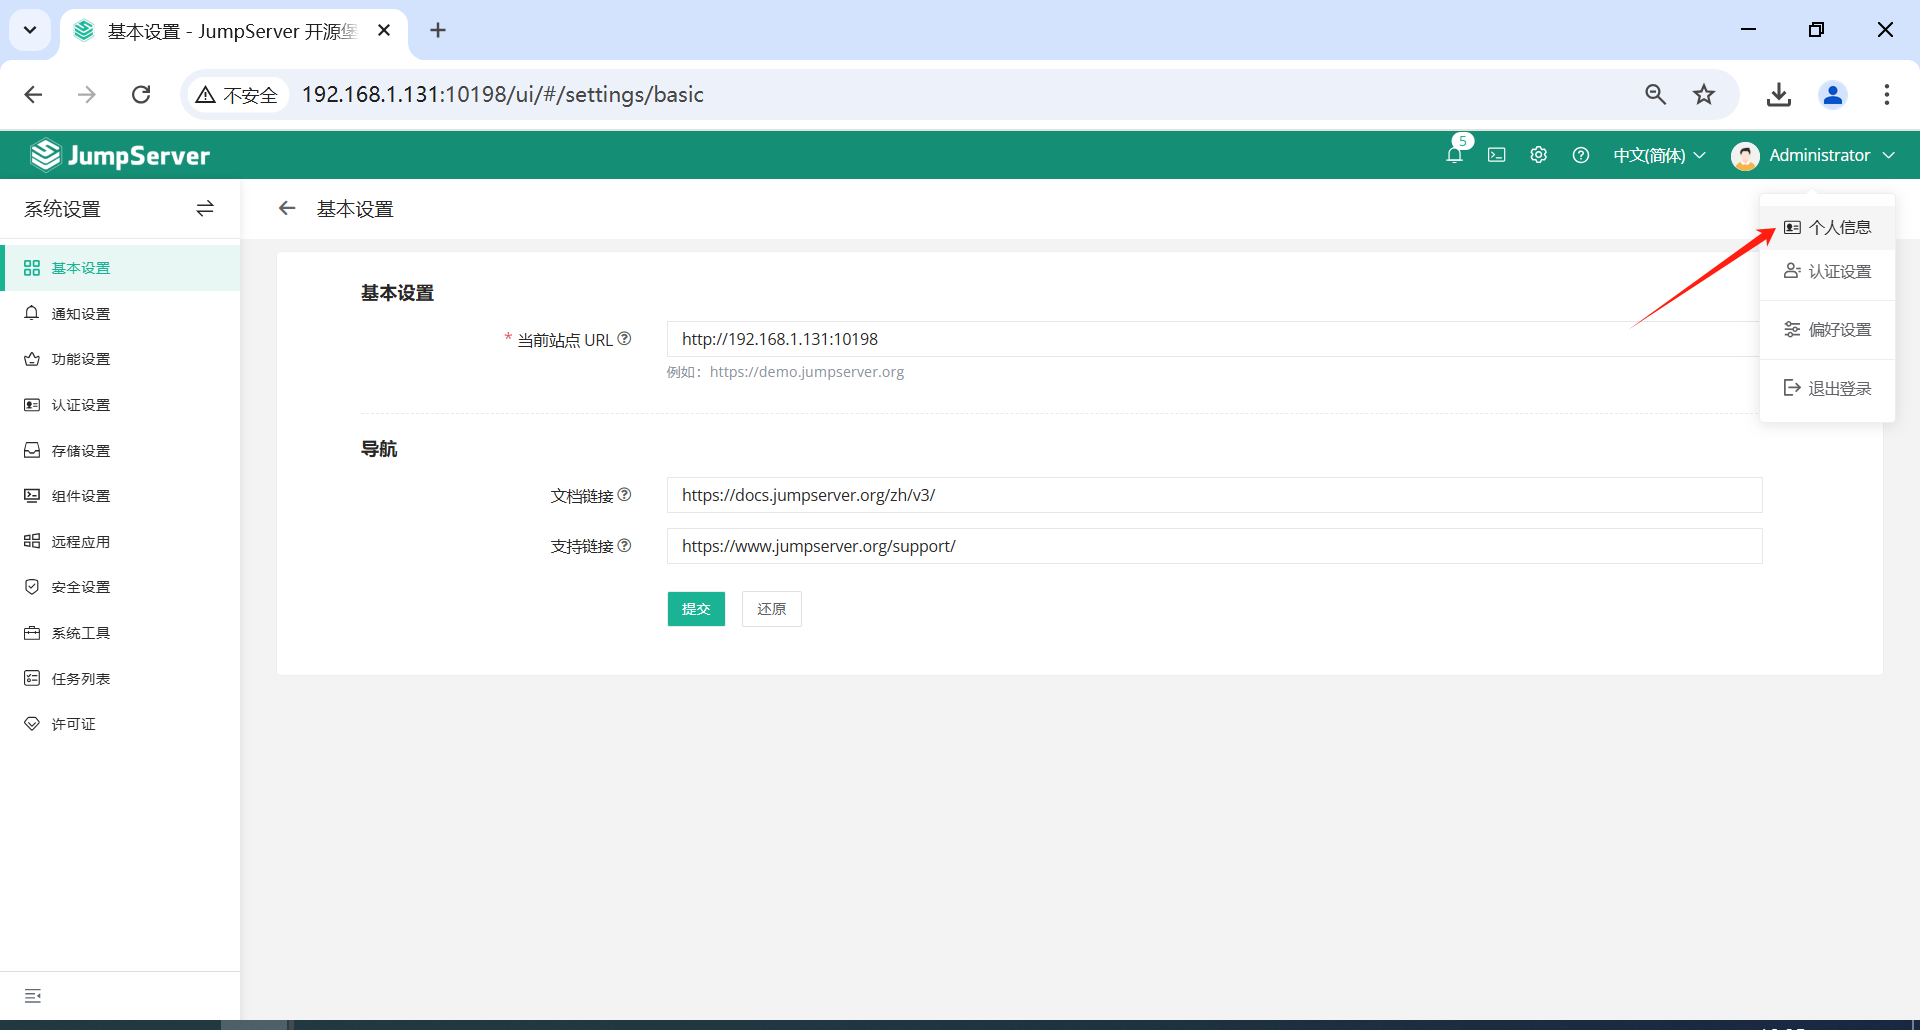Image resolution: width=1920 pixels, height=1030 pixels.
Task: Open 组件设置 in the sidebar
Action: click(x=120, y=496)
